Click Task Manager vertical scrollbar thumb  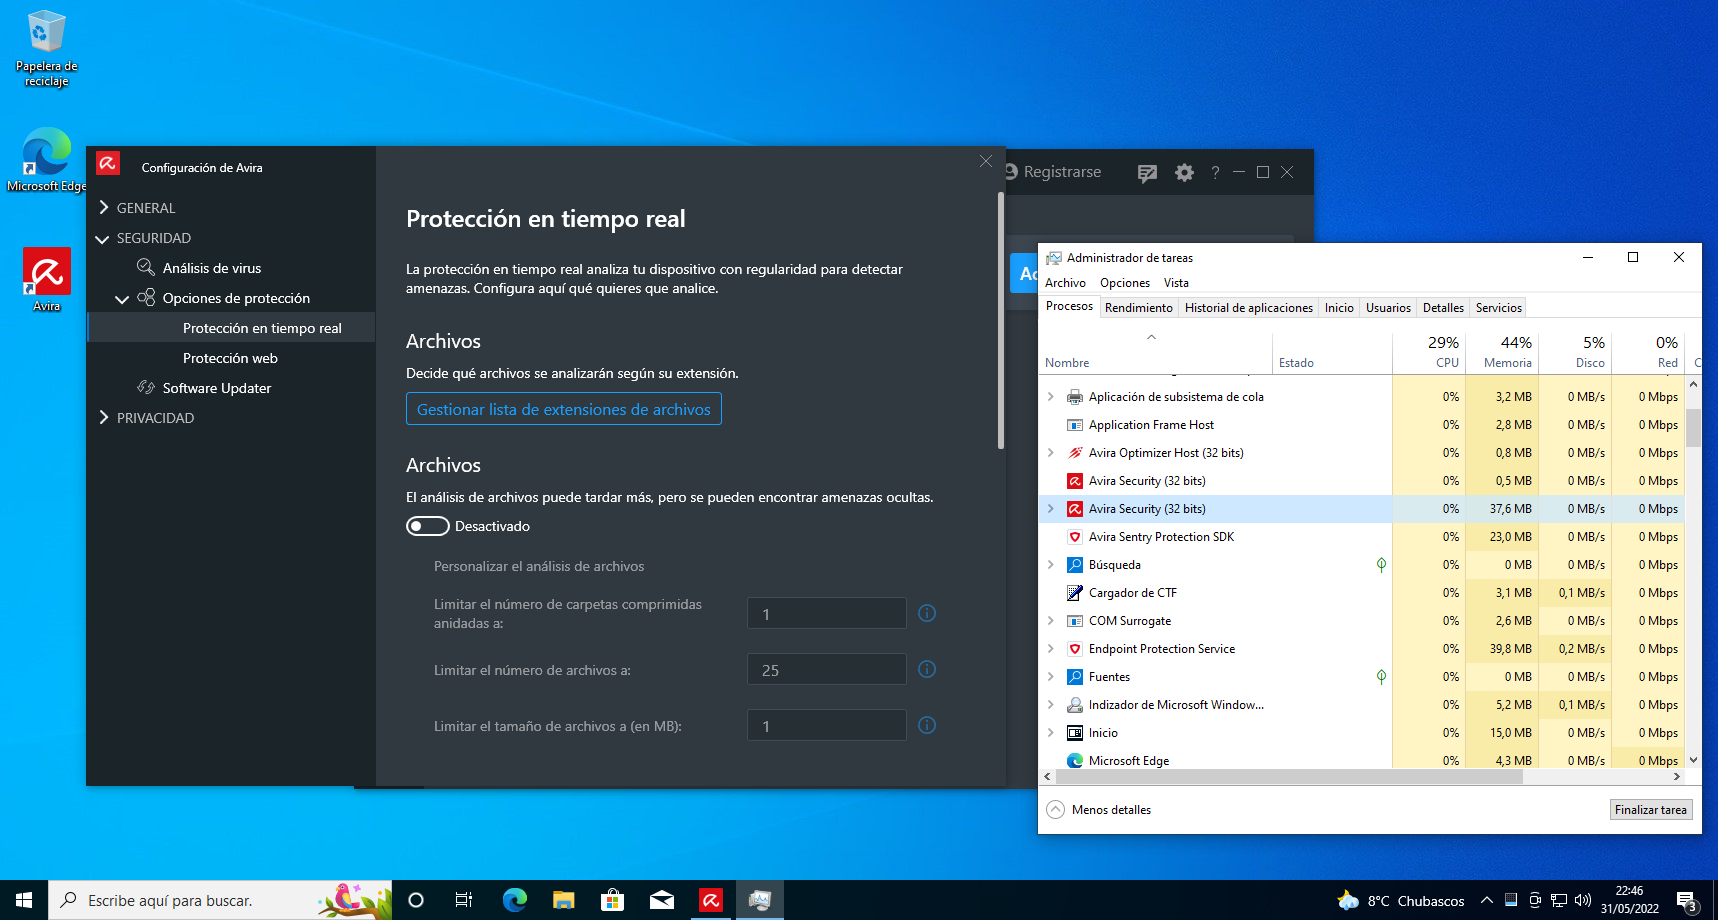point(1693,428)
